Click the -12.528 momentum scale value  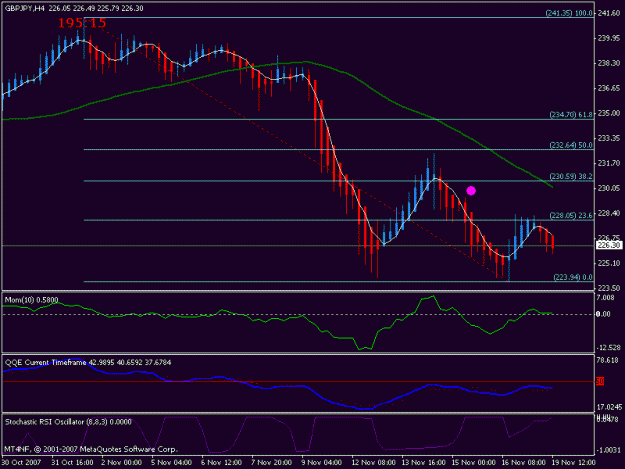pos(608,347)
